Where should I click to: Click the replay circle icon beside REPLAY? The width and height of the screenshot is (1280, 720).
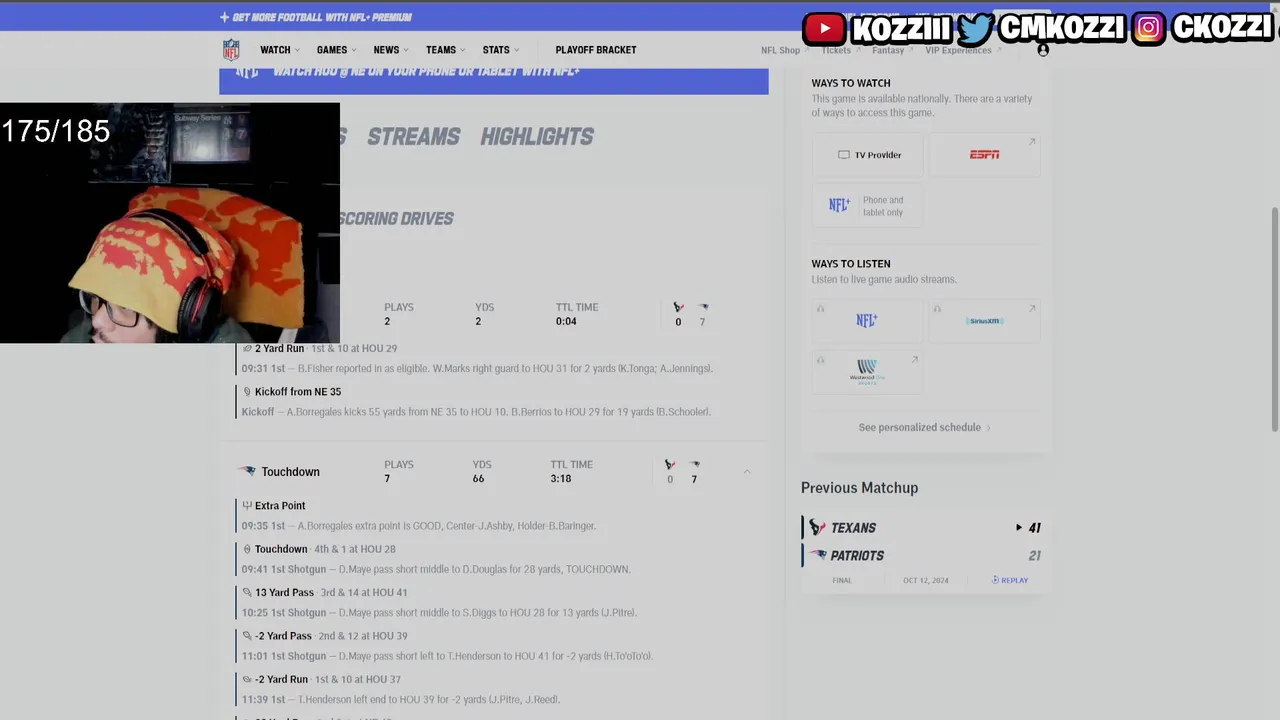coord(995,580)
